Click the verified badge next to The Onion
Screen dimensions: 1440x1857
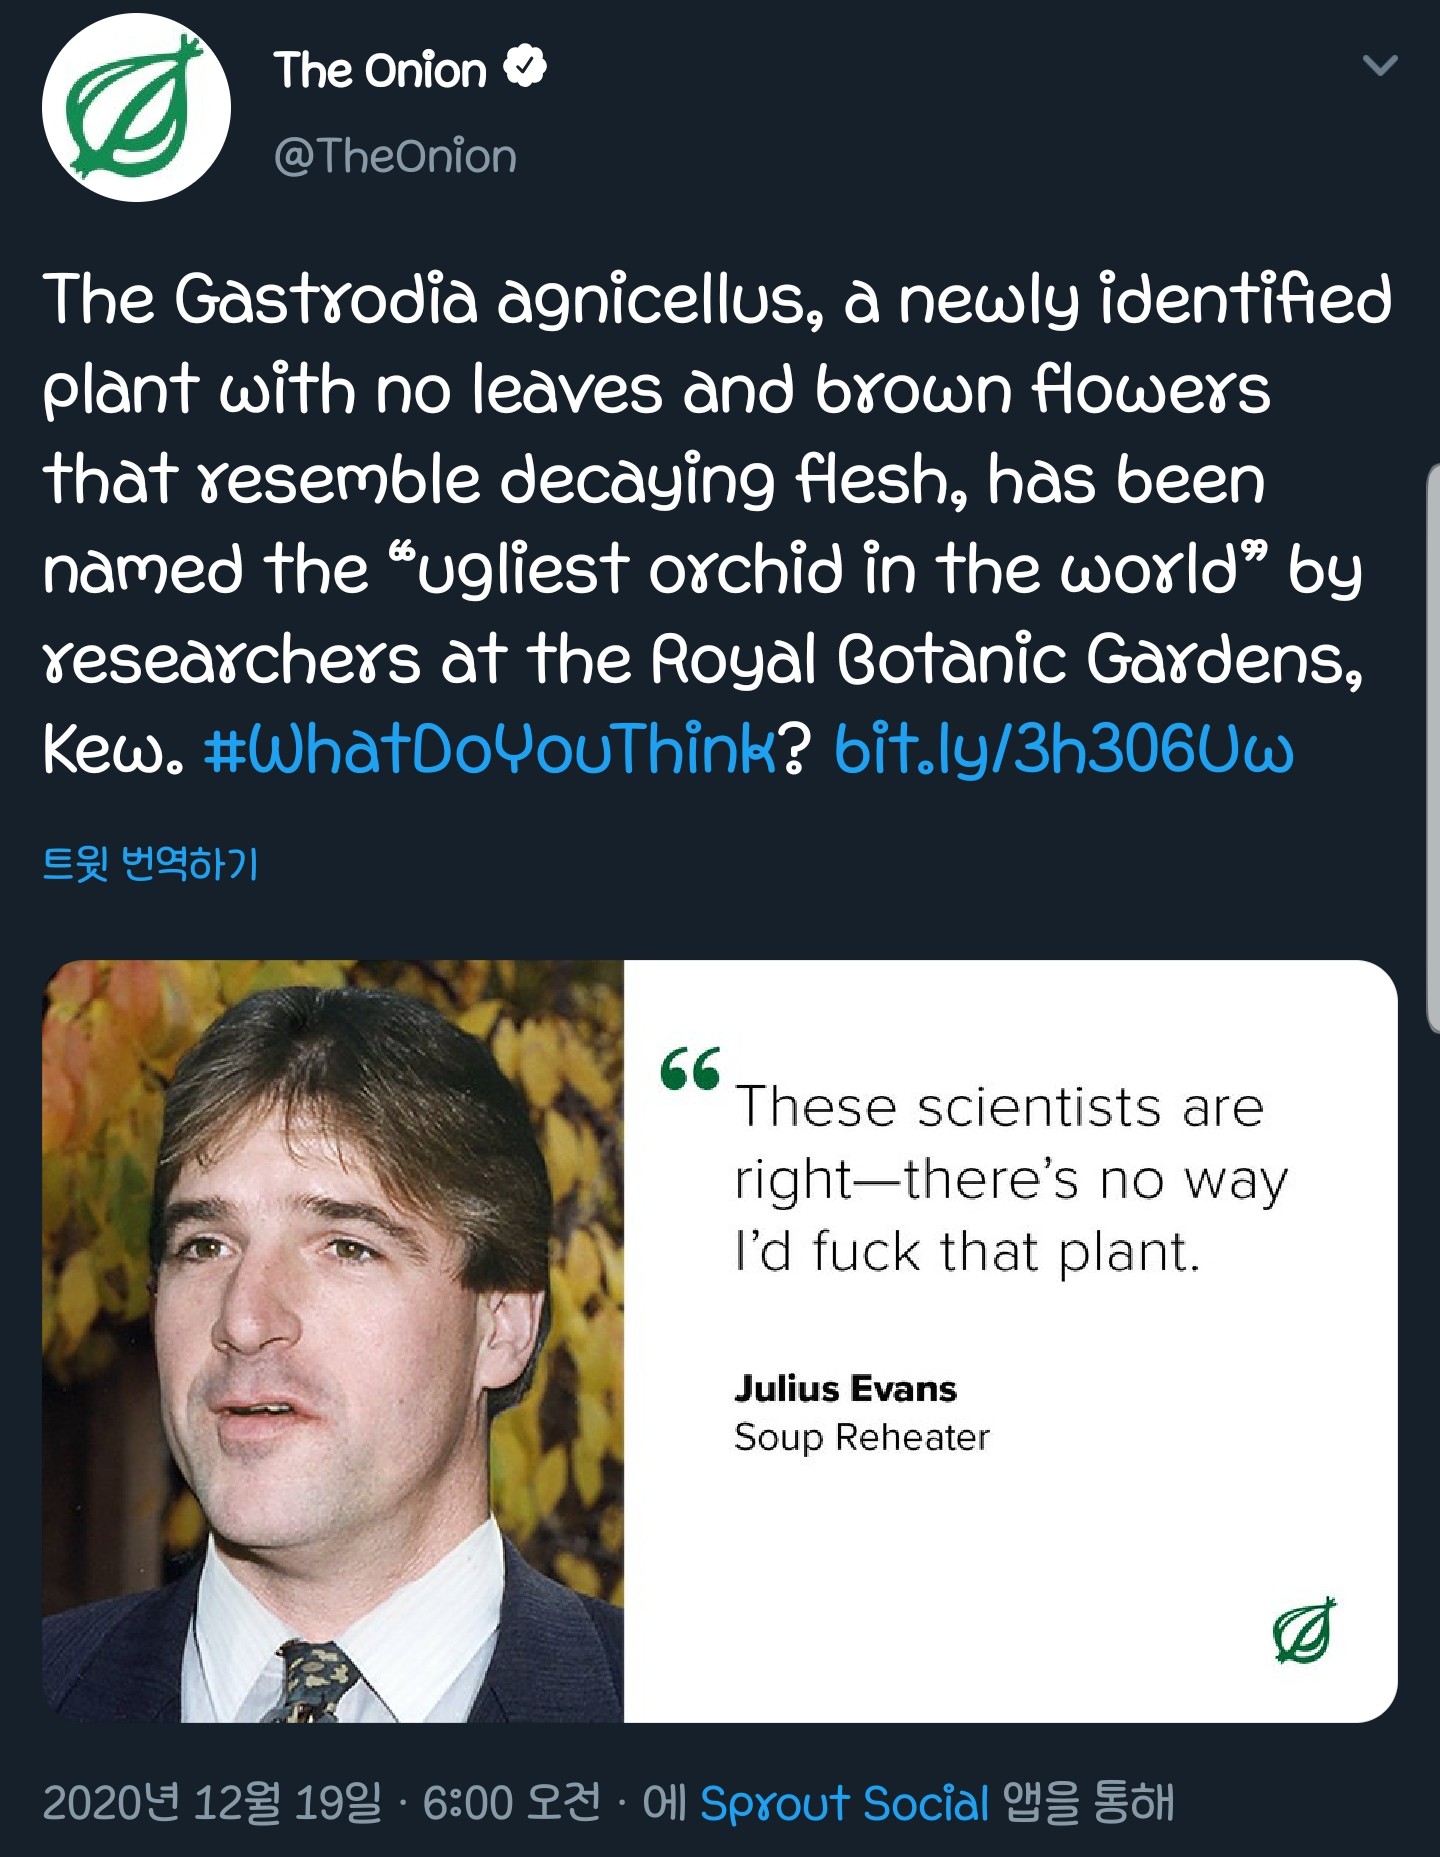pyautogui.click(x=525, y=67)
